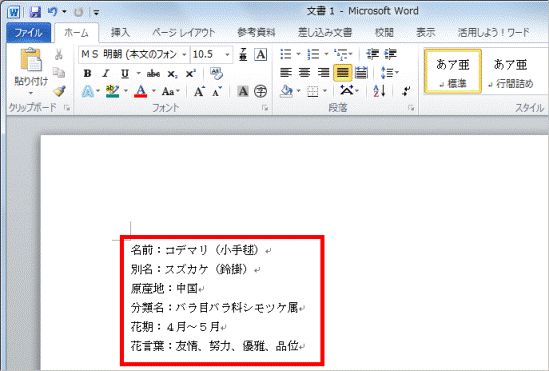Select the Format Painter brush icon
This screenshot has height=371, width=549.
60,91
